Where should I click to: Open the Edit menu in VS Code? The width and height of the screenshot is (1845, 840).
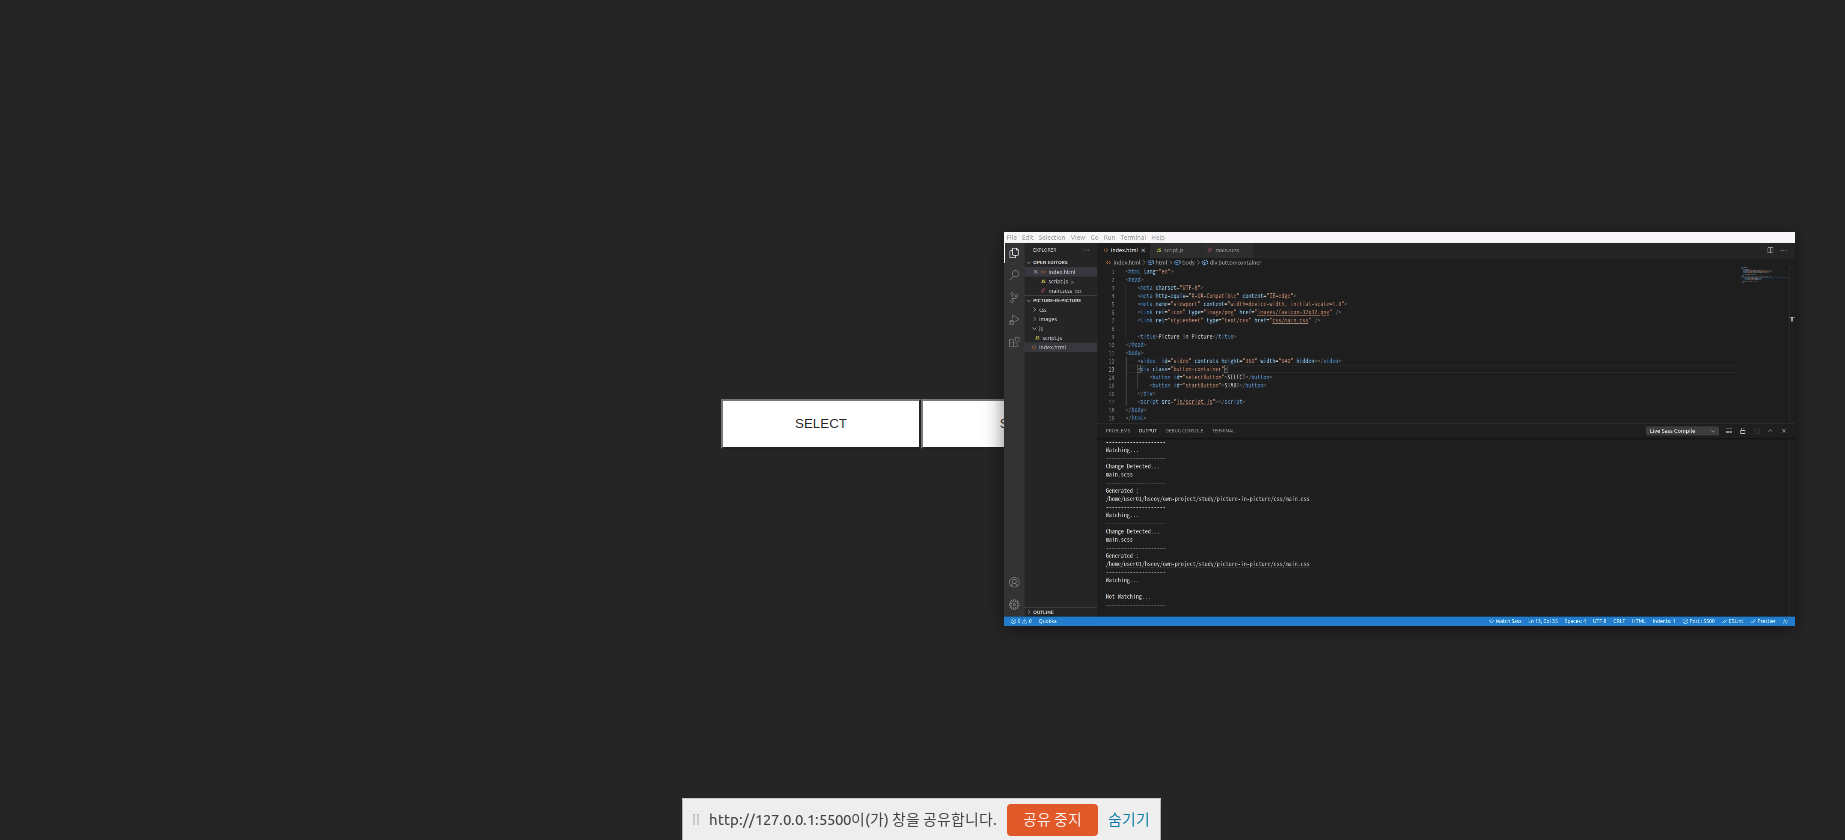click(1027, 237)
